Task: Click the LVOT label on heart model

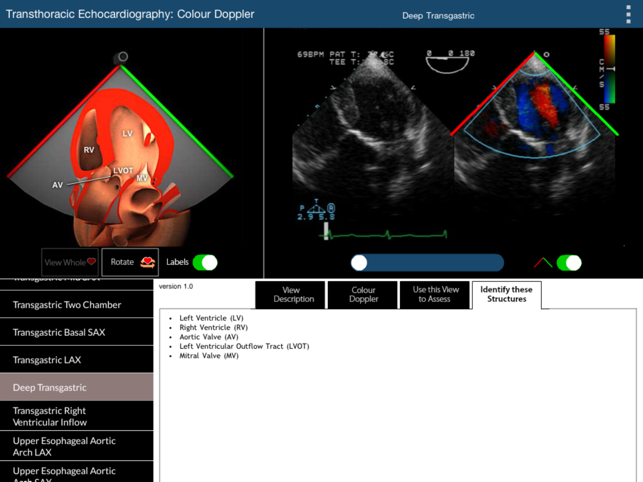Action: 123,171
